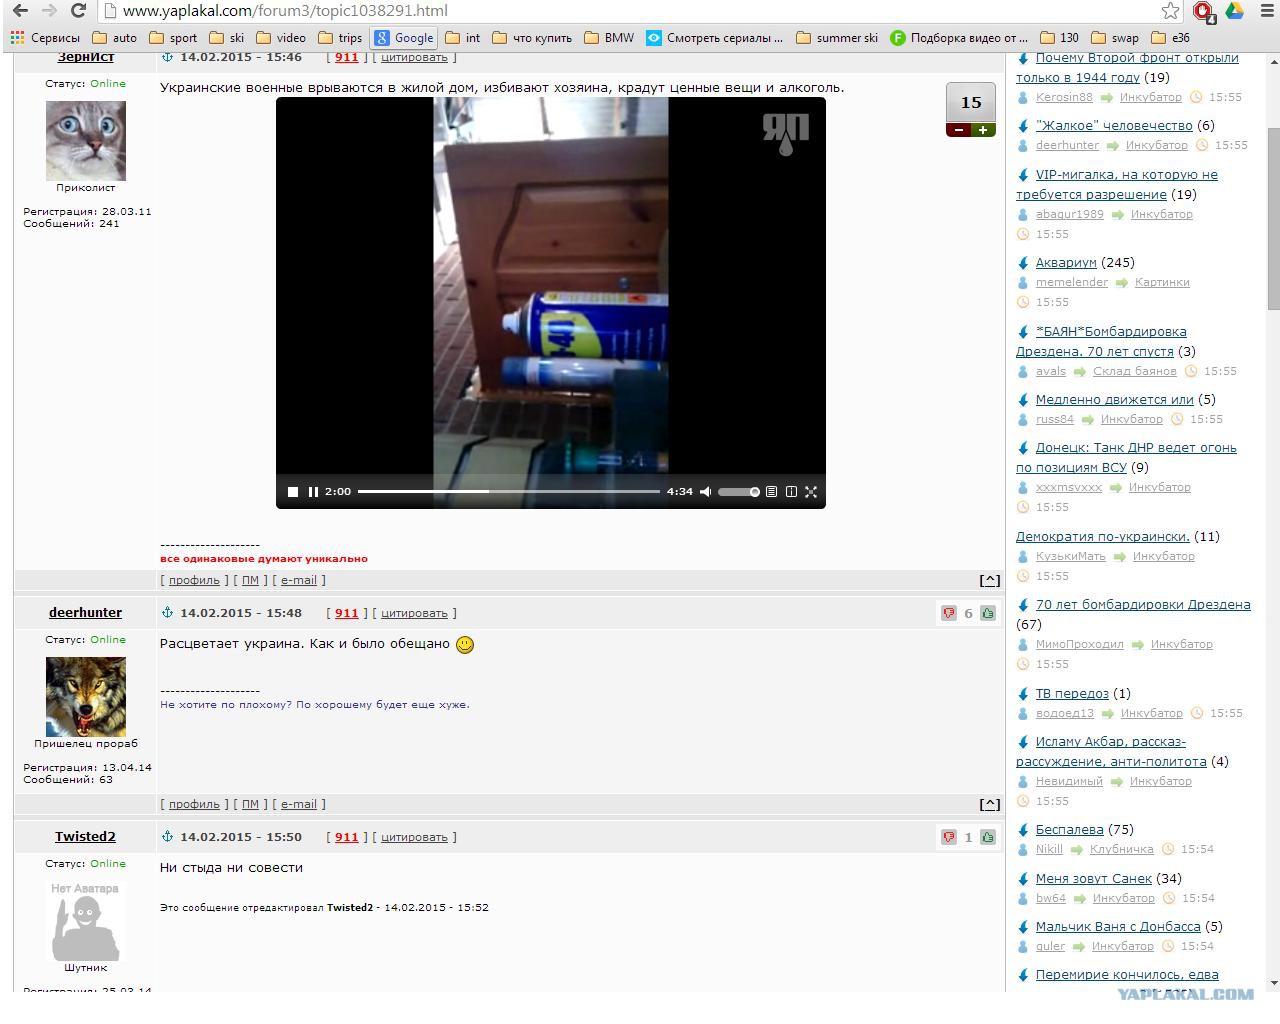Vote plus on the first post rating
Image resolution: width=1280 pixels, height=1024 pixels.
click(x=983, y=130)
